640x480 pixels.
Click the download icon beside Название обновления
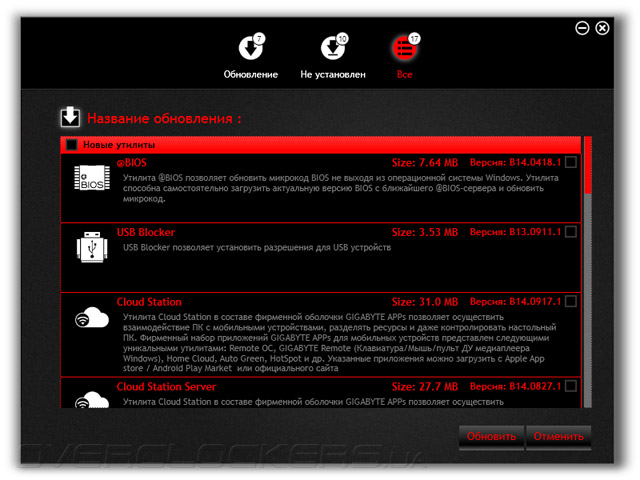pyautogui.click(x=70, y=118)
